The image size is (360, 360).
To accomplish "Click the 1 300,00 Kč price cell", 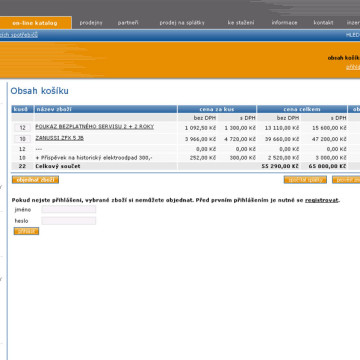I will [x=240, y=128].
